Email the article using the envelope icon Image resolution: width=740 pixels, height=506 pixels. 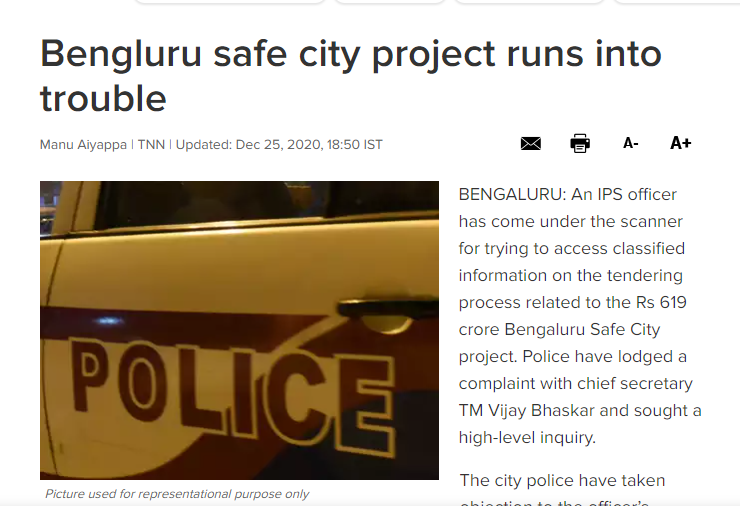click(530, 143)
